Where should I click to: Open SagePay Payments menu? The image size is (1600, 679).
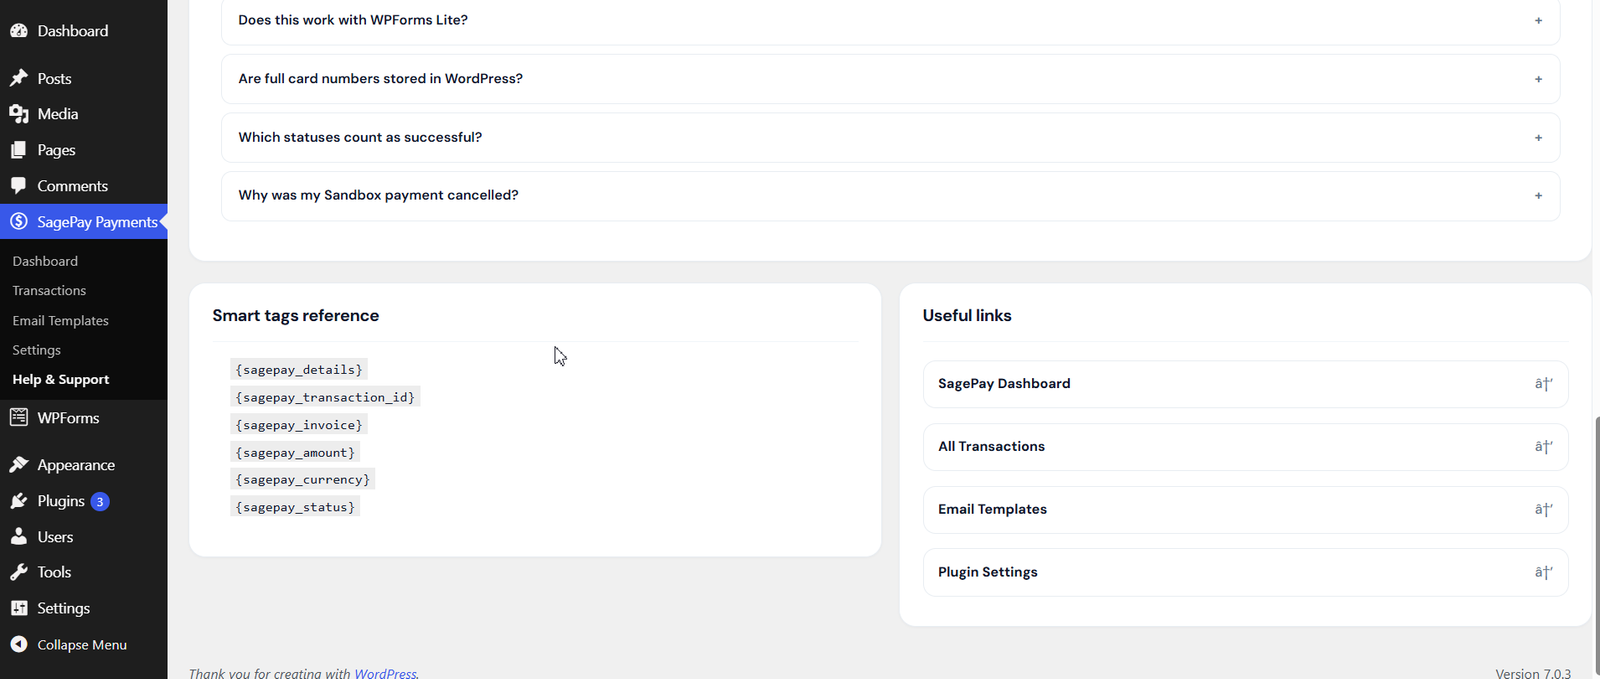(x=84, y=221)
